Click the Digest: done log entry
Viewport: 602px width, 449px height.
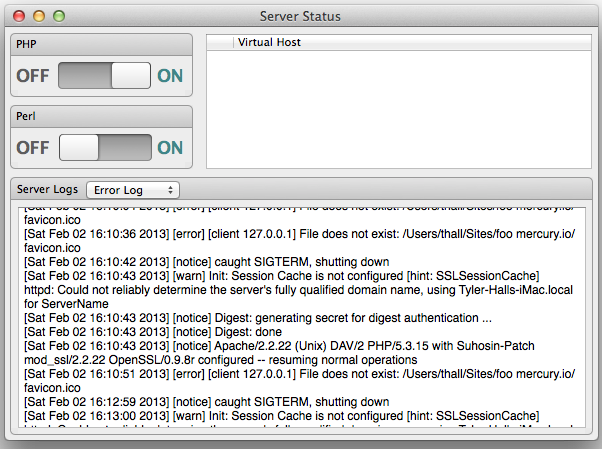click(153, 332)
